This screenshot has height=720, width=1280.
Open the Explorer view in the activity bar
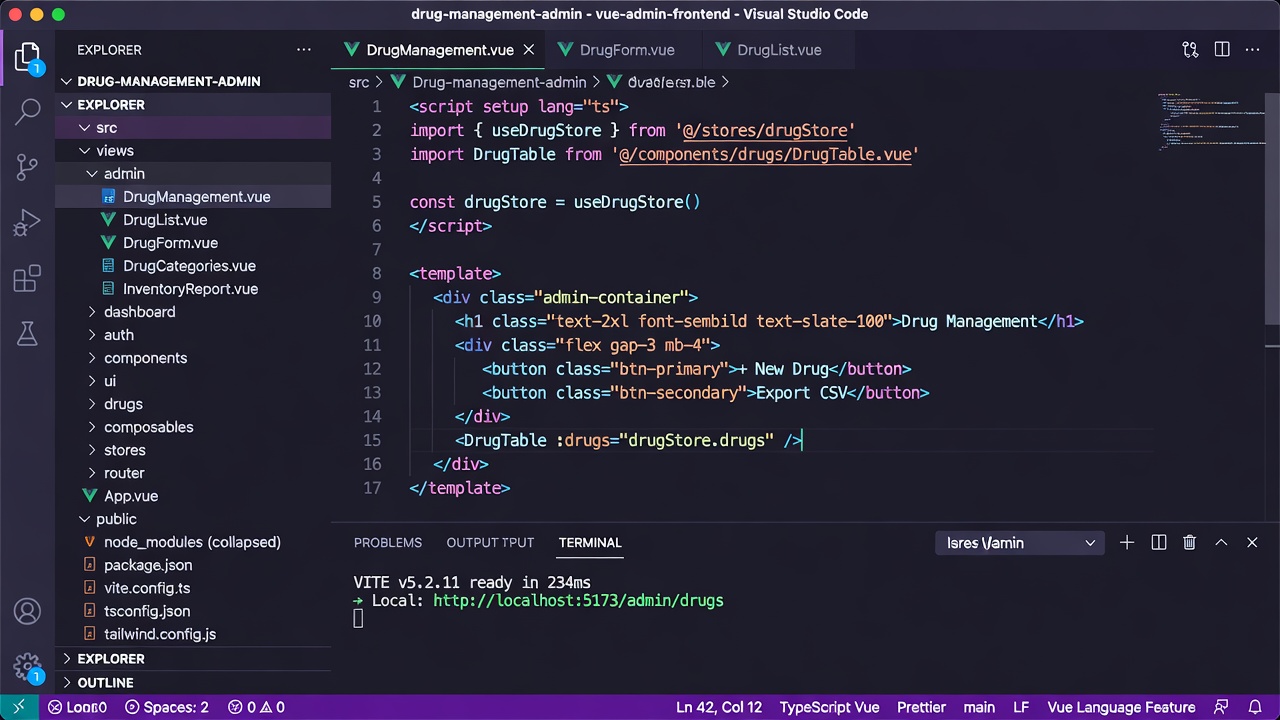click(27, 57)
